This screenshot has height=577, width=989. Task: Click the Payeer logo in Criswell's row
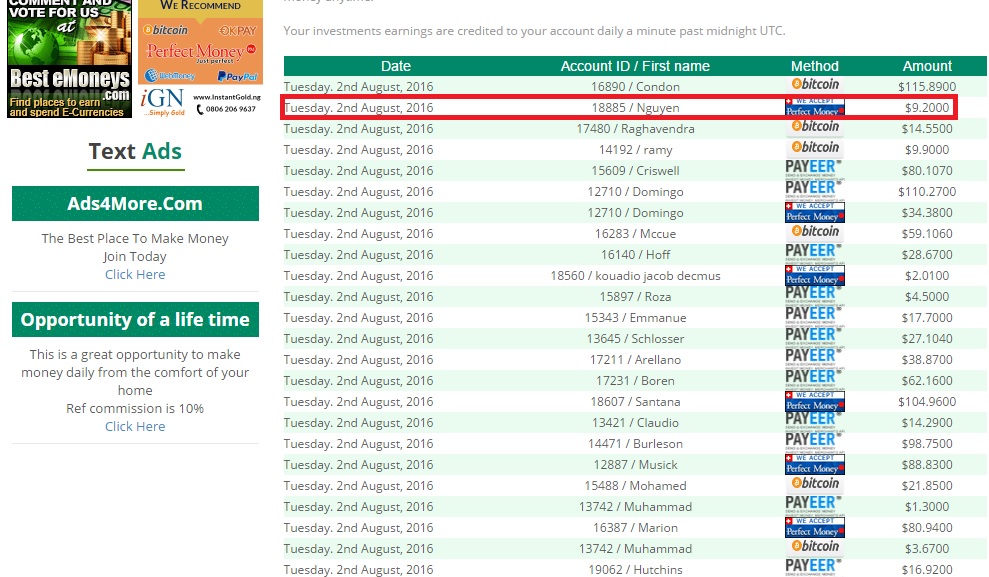(815, 170)
